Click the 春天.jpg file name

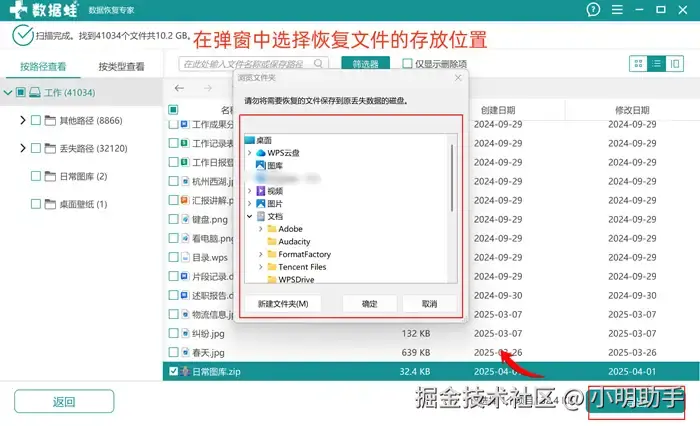point(208,352)
